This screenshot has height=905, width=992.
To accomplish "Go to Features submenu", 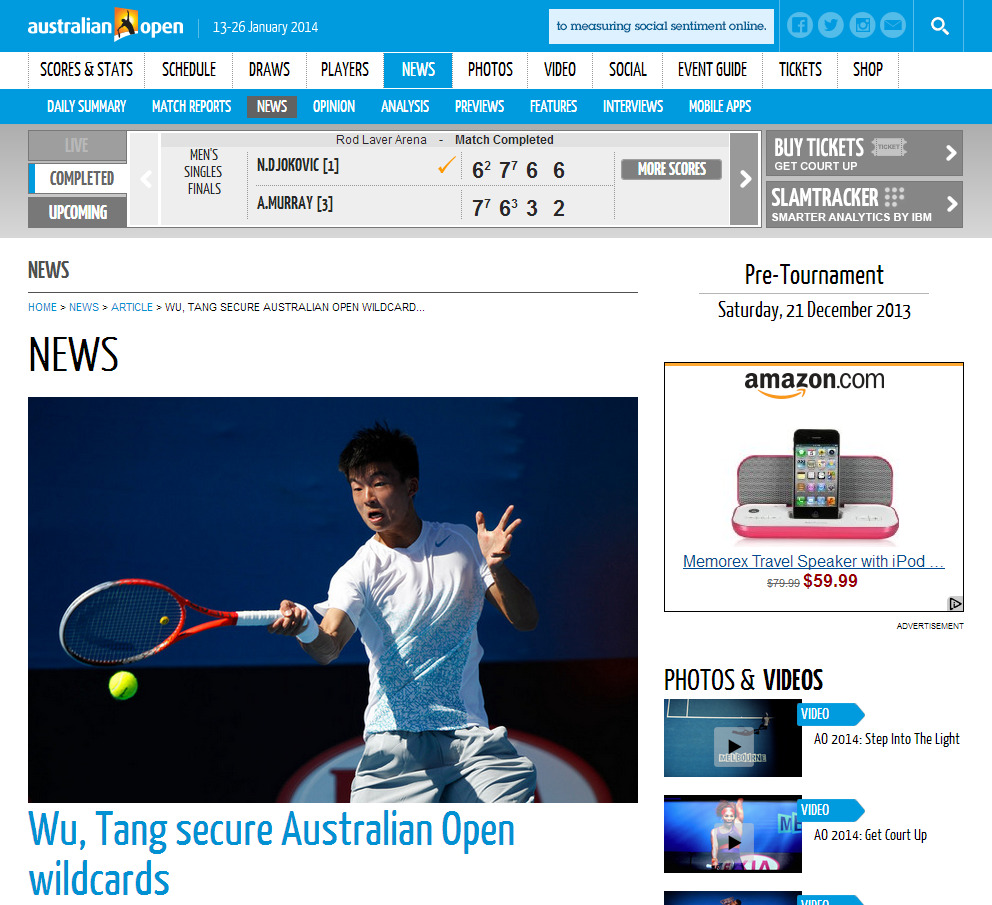I will pyautogui.click(x=554, y=106).
